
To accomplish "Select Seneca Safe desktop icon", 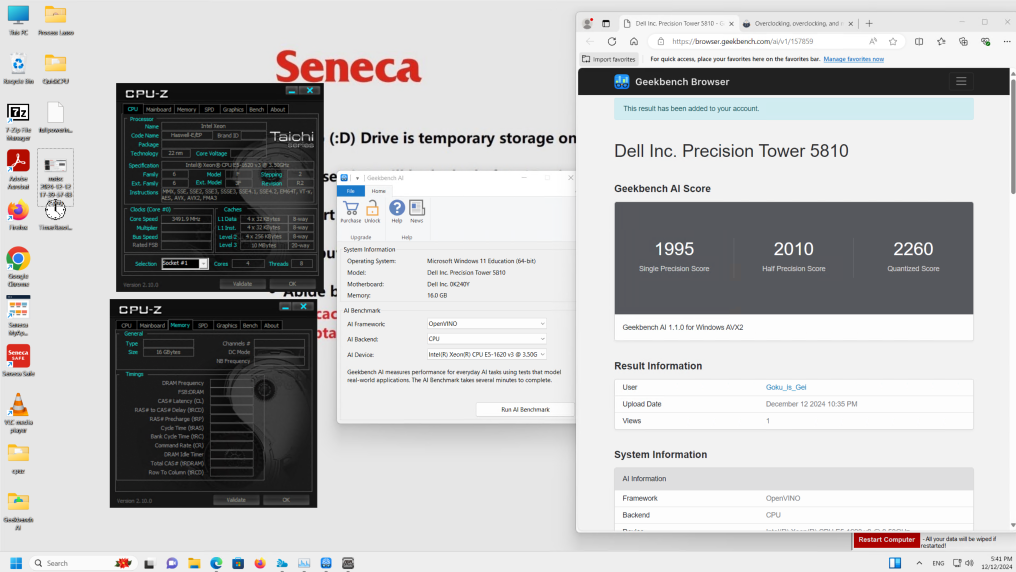I will point(18,360).
